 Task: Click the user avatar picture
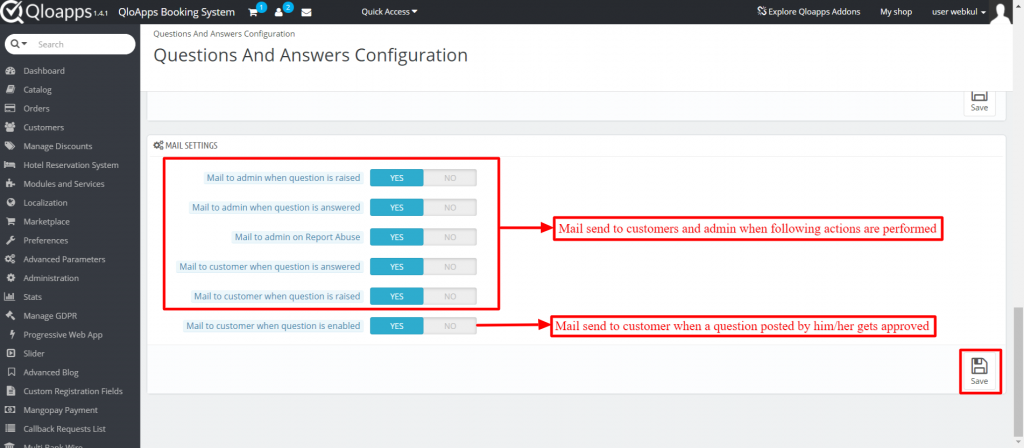(1001, 12)
